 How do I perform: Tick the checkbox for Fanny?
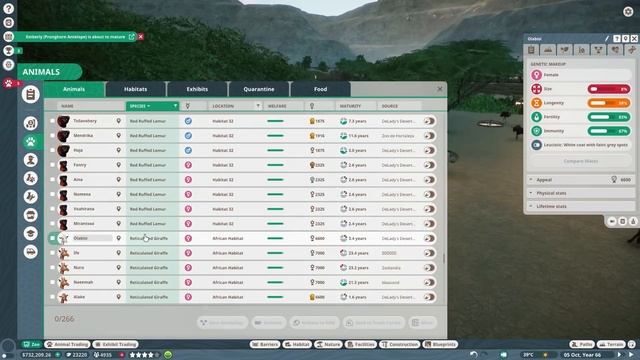(52, 165)
